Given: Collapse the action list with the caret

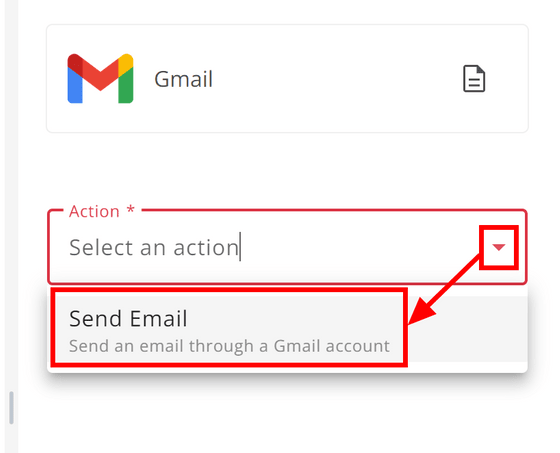Looking at the screenshot, I should click(x=499, y=247).
